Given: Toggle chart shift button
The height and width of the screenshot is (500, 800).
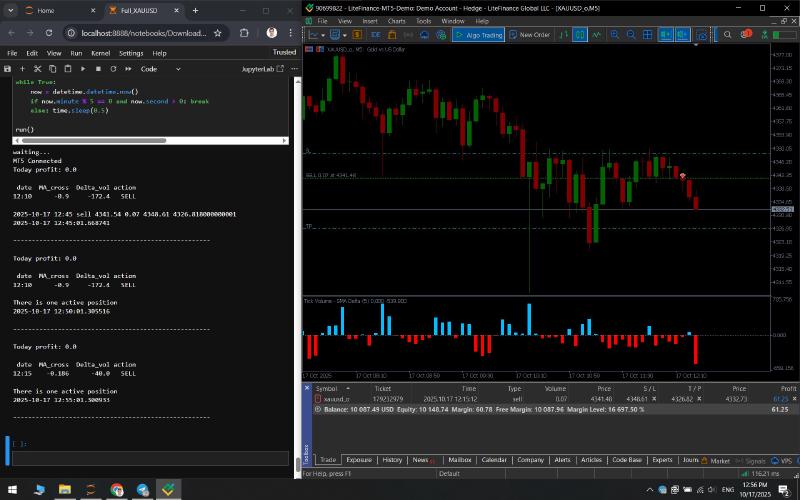Looking at the screenshot, I should (683, 35).
